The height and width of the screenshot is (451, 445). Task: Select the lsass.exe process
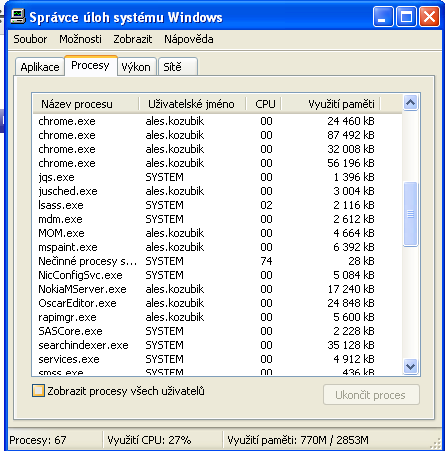point(217,205)
